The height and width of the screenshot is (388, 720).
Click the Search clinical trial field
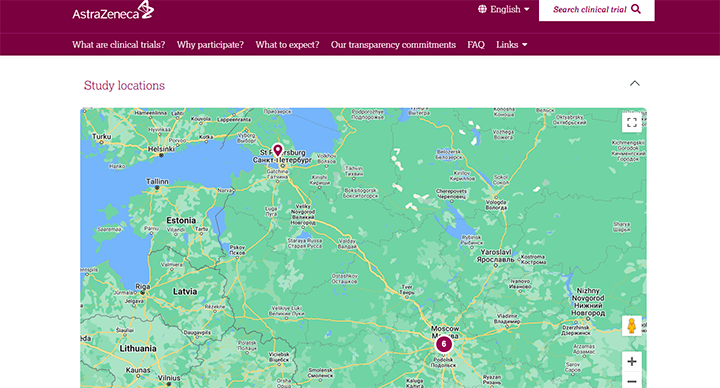(596, 10)
